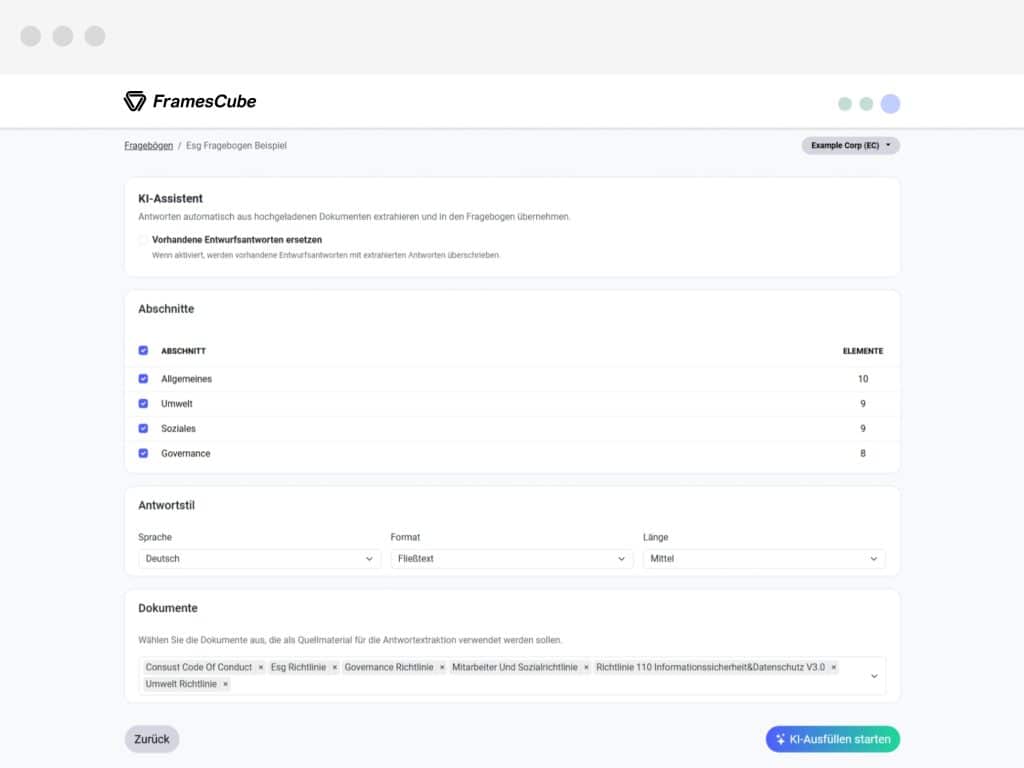Remove Richtlinie 110 Informationssicherheit tag

click(833, 667)
